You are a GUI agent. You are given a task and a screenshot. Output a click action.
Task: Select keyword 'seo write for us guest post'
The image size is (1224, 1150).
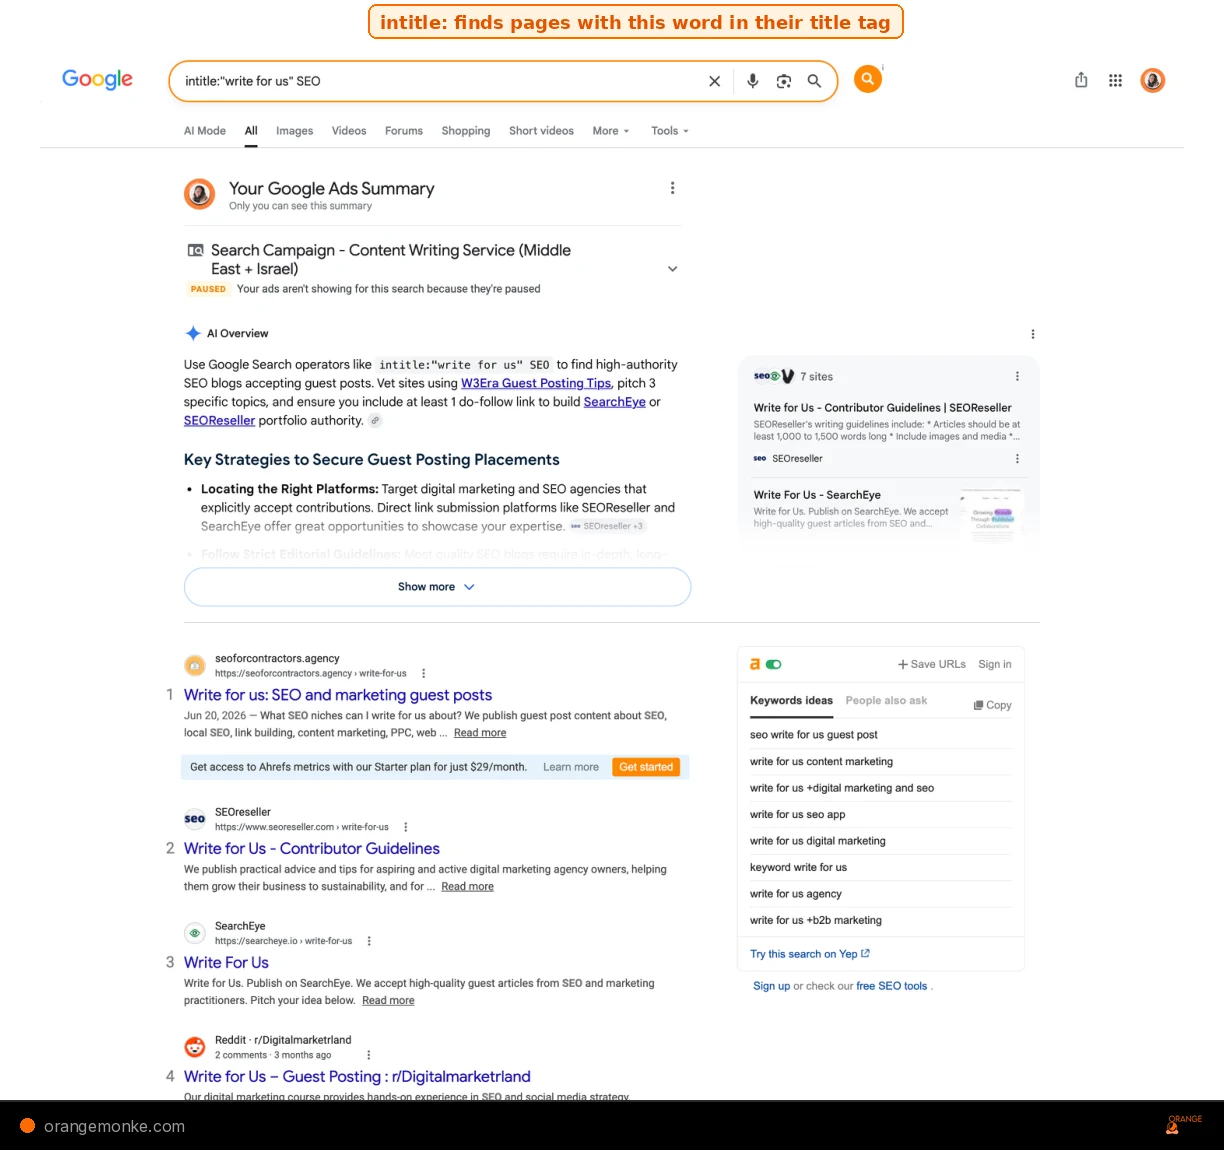click(x=814, y=735)
